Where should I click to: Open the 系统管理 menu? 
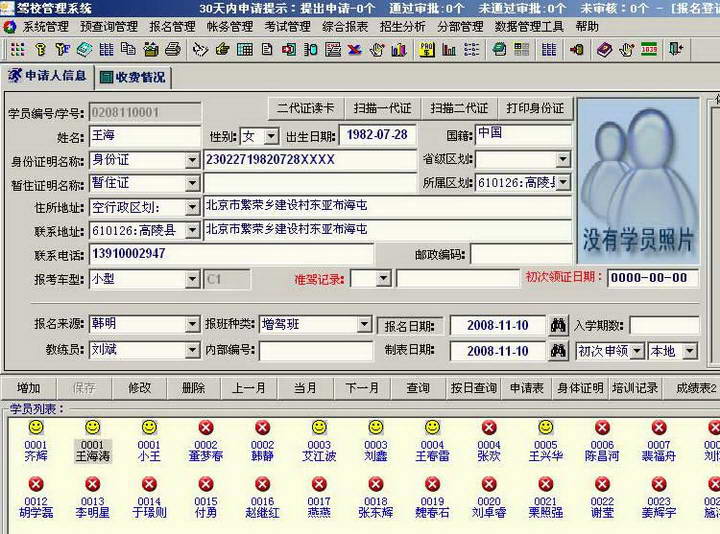(x=45, y=27)
